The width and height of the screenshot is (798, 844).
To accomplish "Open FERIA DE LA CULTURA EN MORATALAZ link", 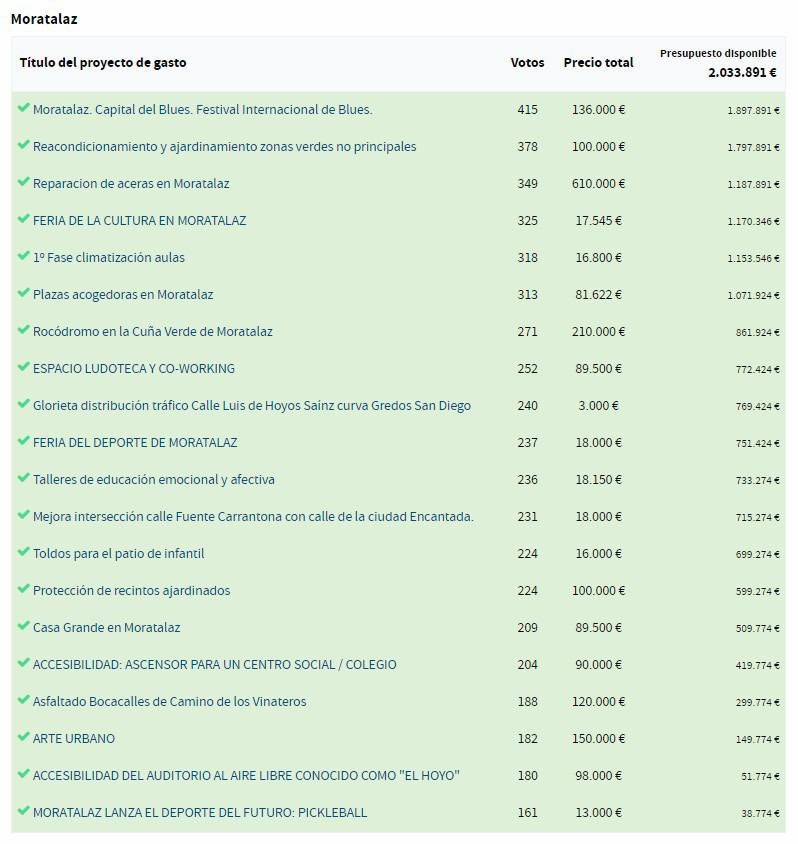I will pyautogui.click(x=139, y=221).
